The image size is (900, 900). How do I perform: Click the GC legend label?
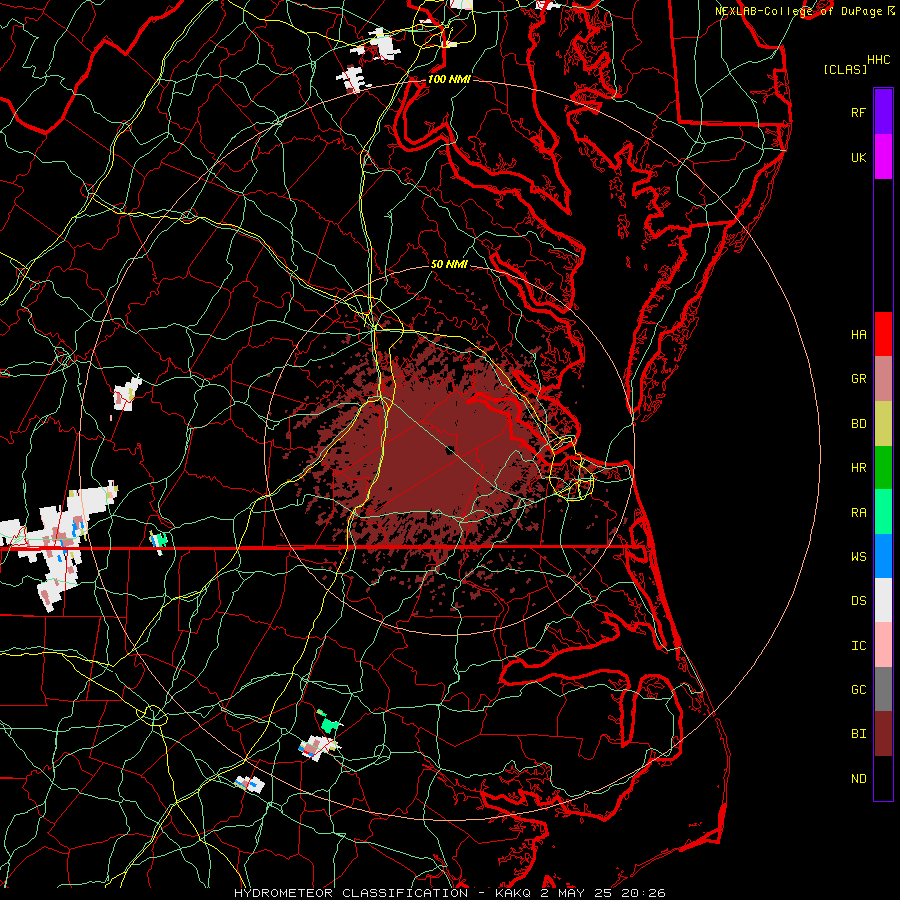coord(858,690)
